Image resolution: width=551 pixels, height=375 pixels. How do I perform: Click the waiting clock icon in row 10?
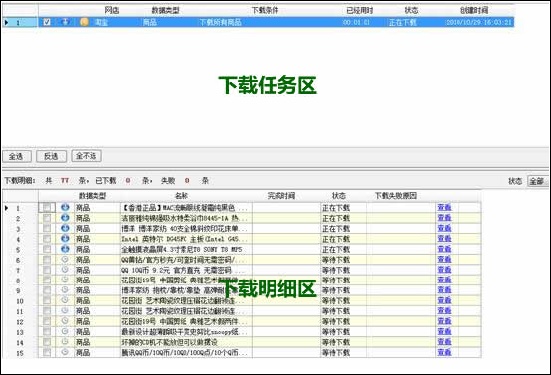pyautogui.click(x=65, y=300)
